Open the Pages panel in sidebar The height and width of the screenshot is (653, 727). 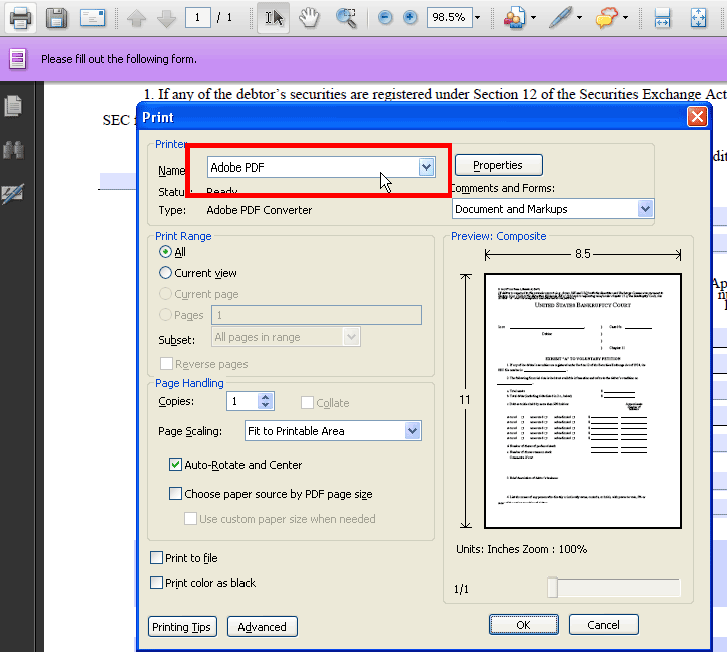point(13,106)
